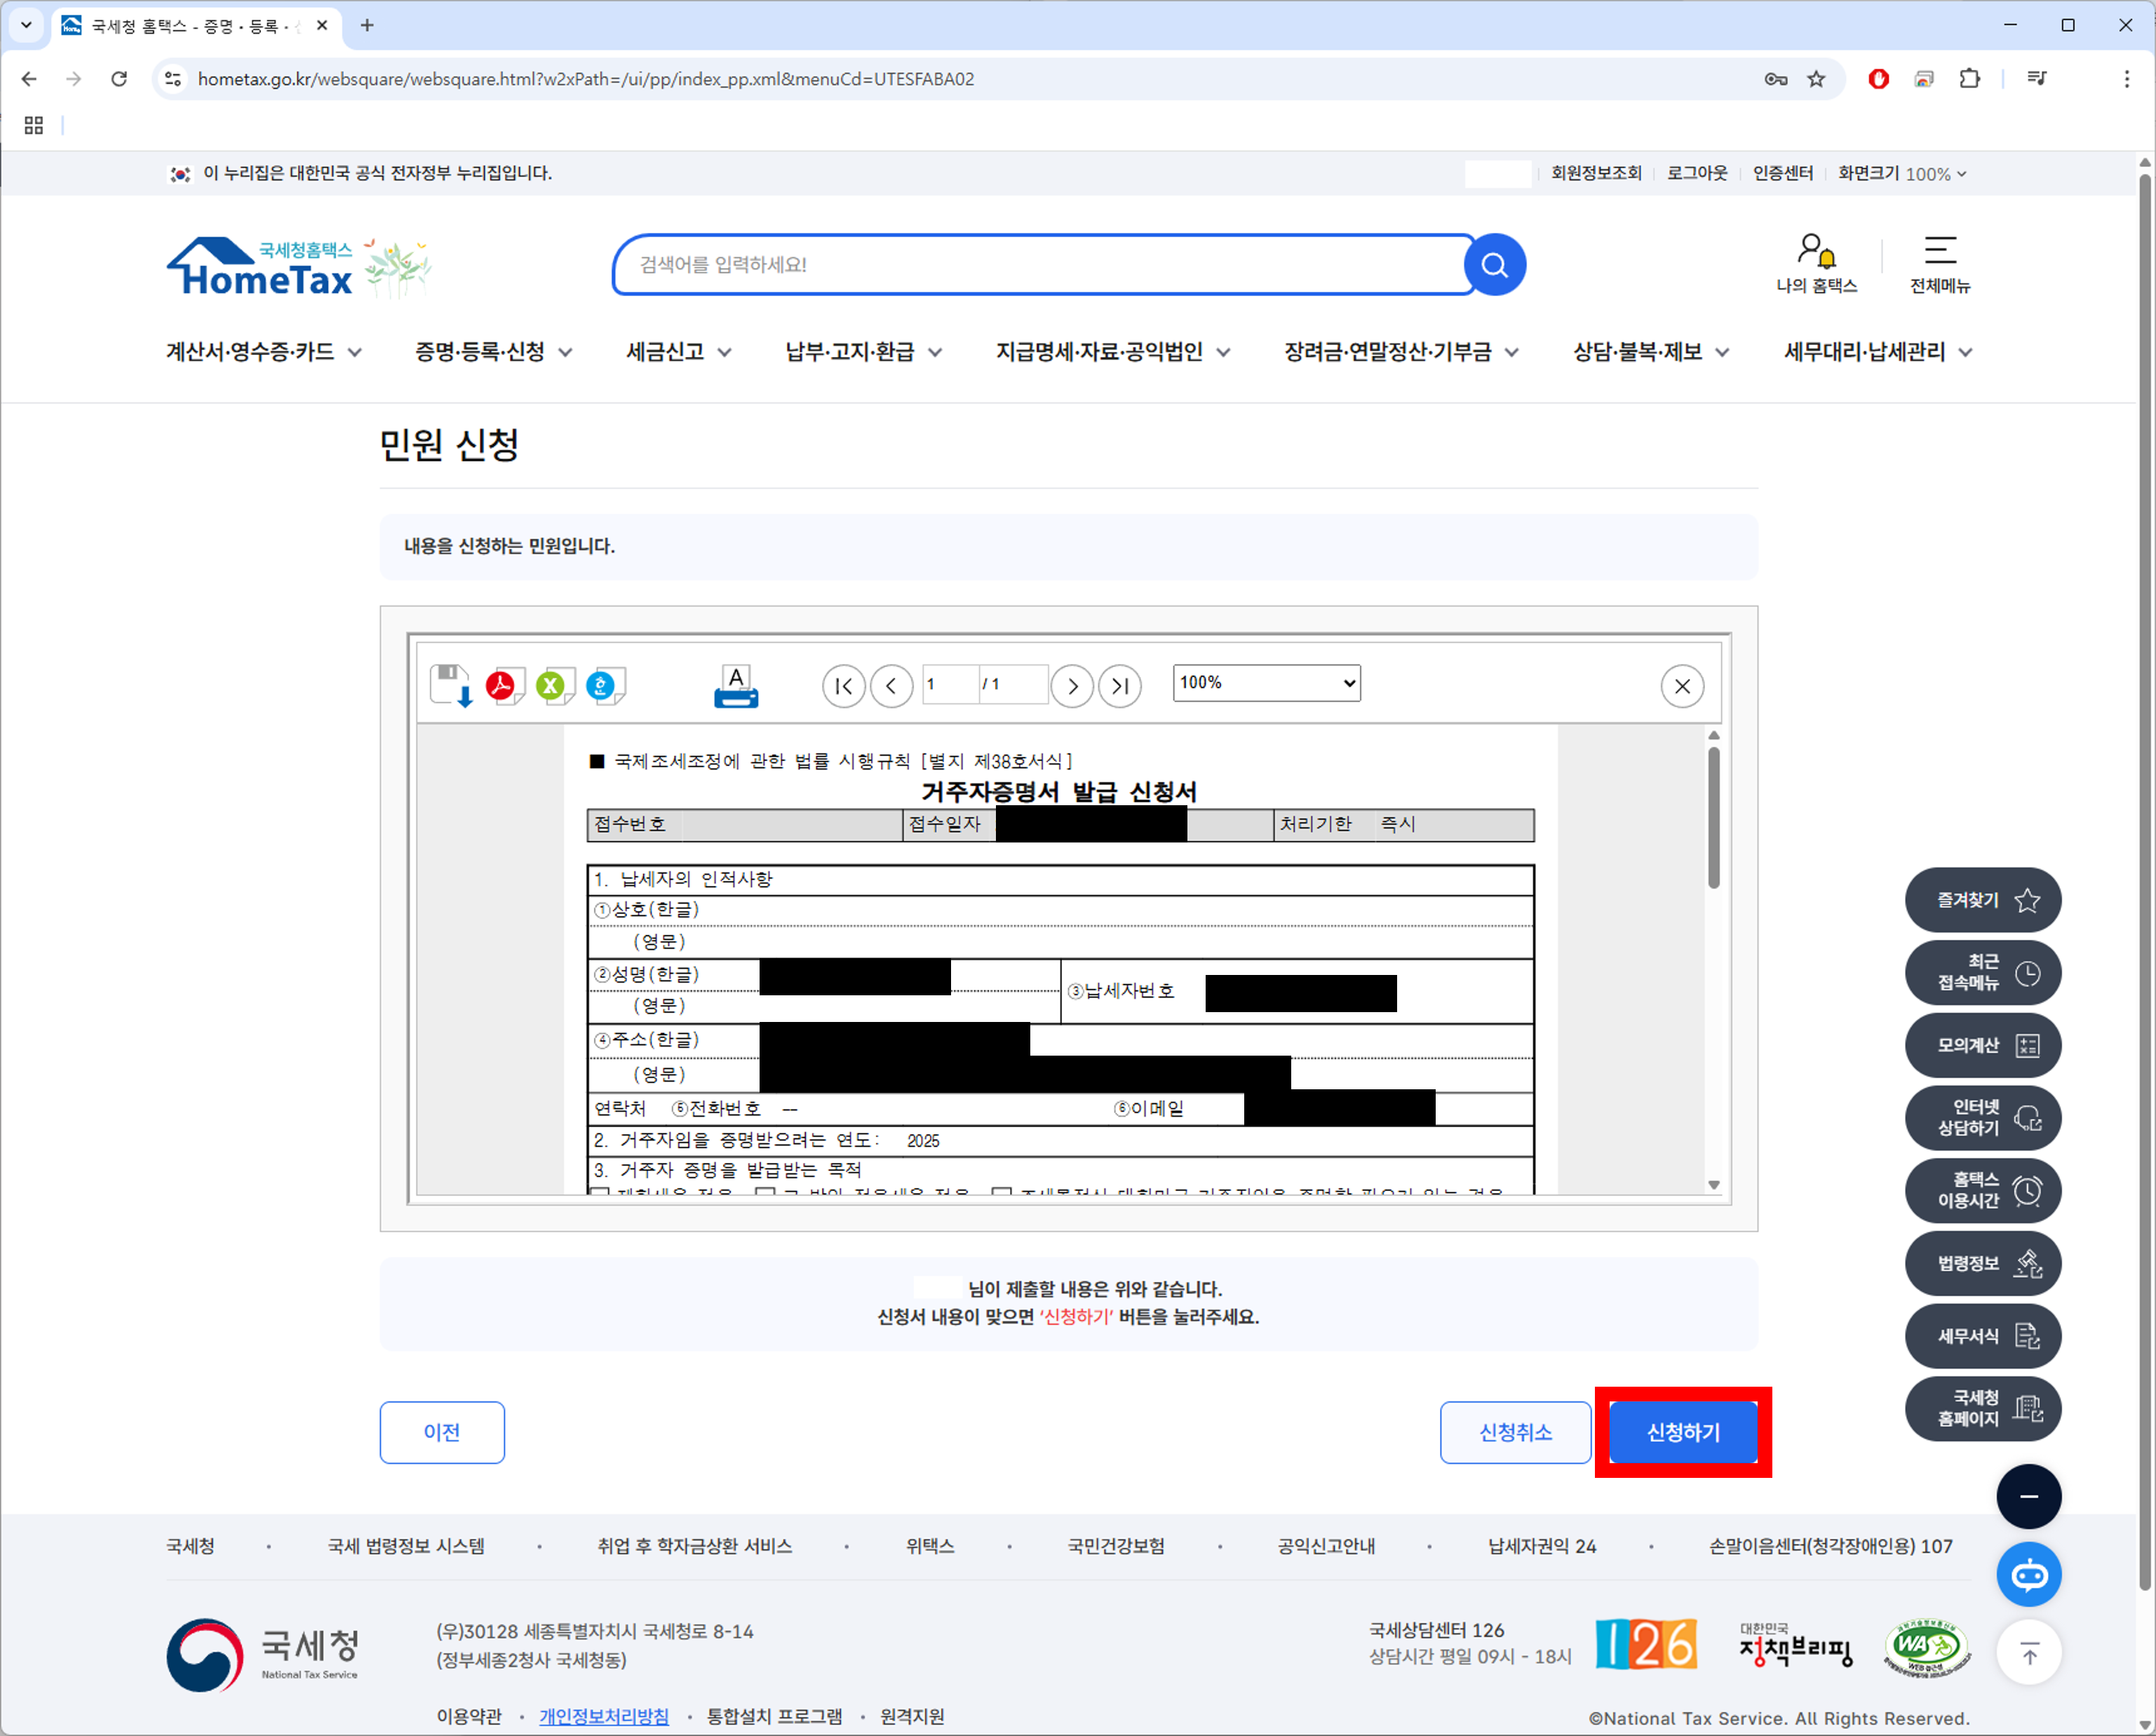
Task: Export the report as Hangul HWP file
Action: 604,685
